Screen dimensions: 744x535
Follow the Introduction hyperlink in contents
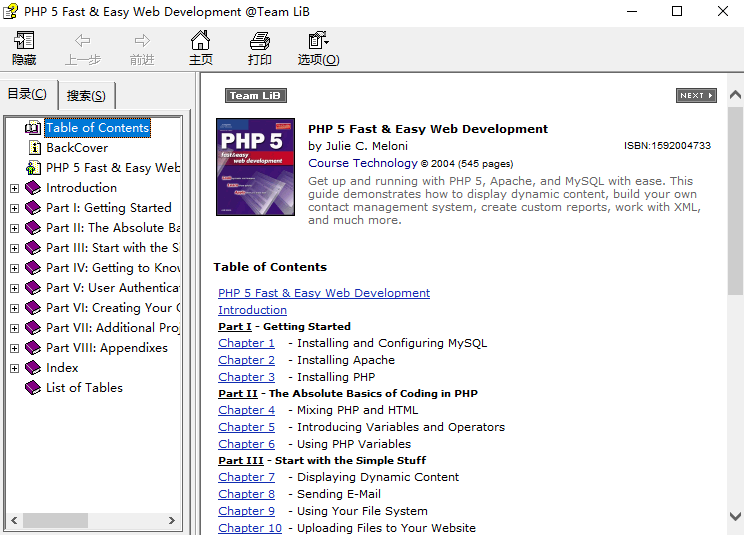[252, 310]
